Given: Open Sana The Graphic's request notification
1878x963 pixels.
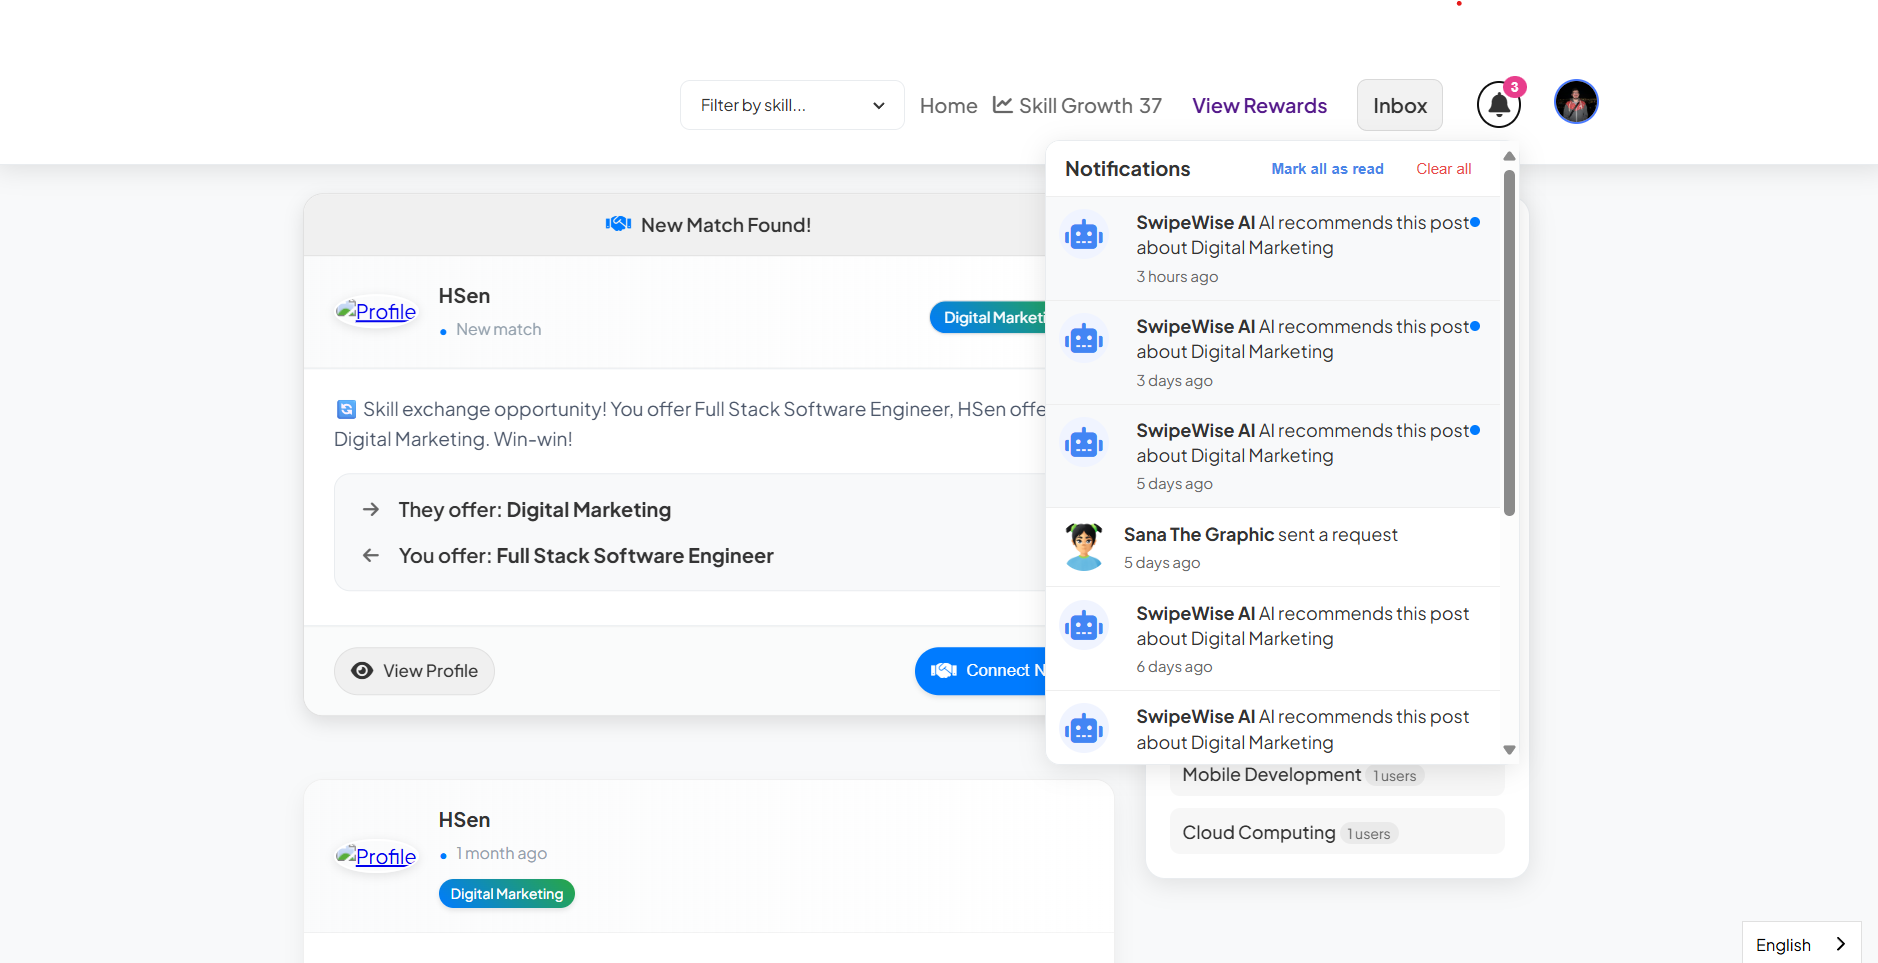Looking at the screenshot, I should (1274, 547).
